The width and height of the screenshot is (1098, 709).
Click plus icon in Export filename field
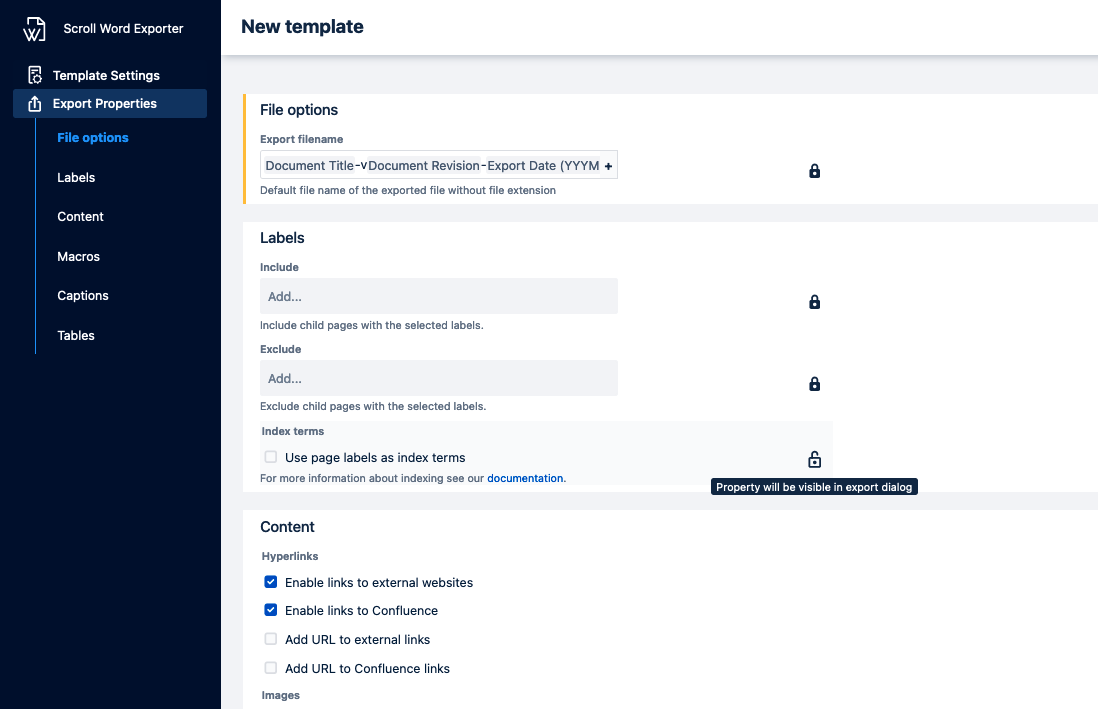[x=608, y=166]
